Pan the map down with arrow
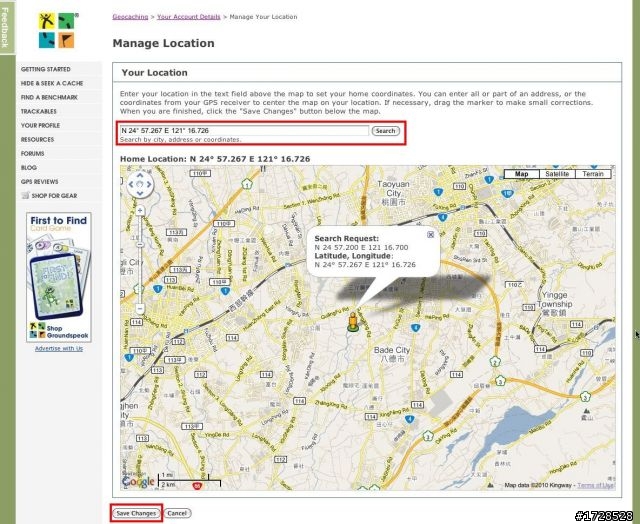The height and width of the screenshot is (524, 640). (x=140, y=193)
